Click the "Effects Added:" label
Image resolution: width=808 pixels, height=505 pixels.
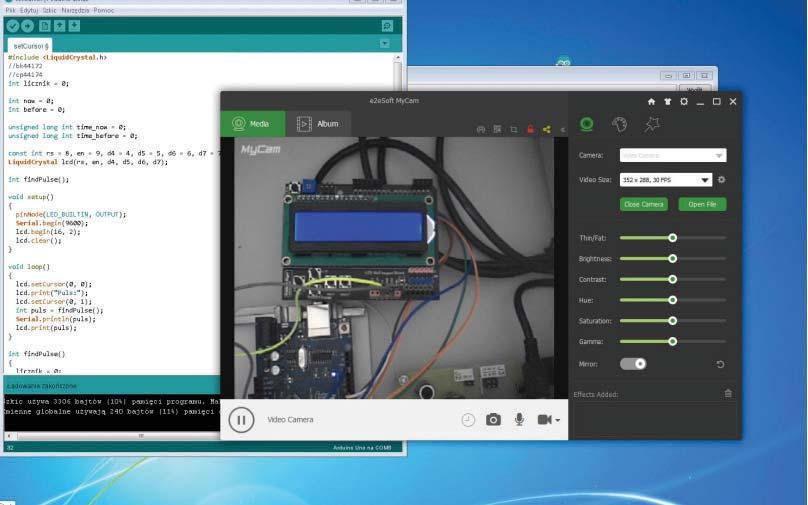[x=596, y=394]
